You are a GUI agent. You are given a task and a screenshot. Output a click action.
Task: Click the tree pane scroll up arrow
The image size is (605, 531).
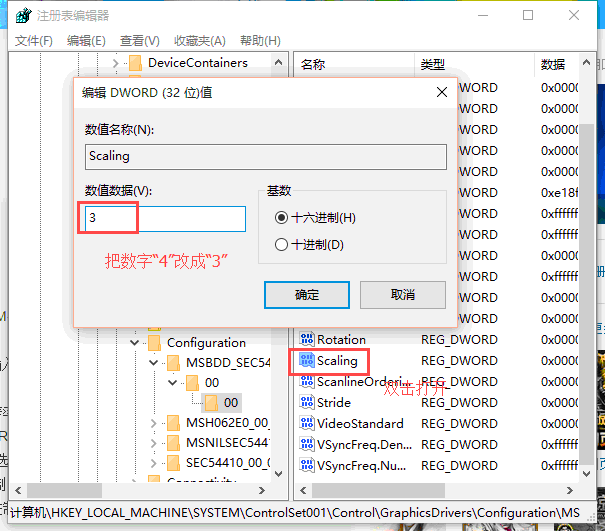point(278,62)
